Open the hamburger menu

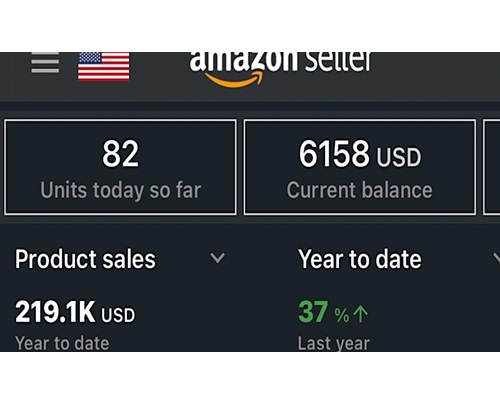45,63
